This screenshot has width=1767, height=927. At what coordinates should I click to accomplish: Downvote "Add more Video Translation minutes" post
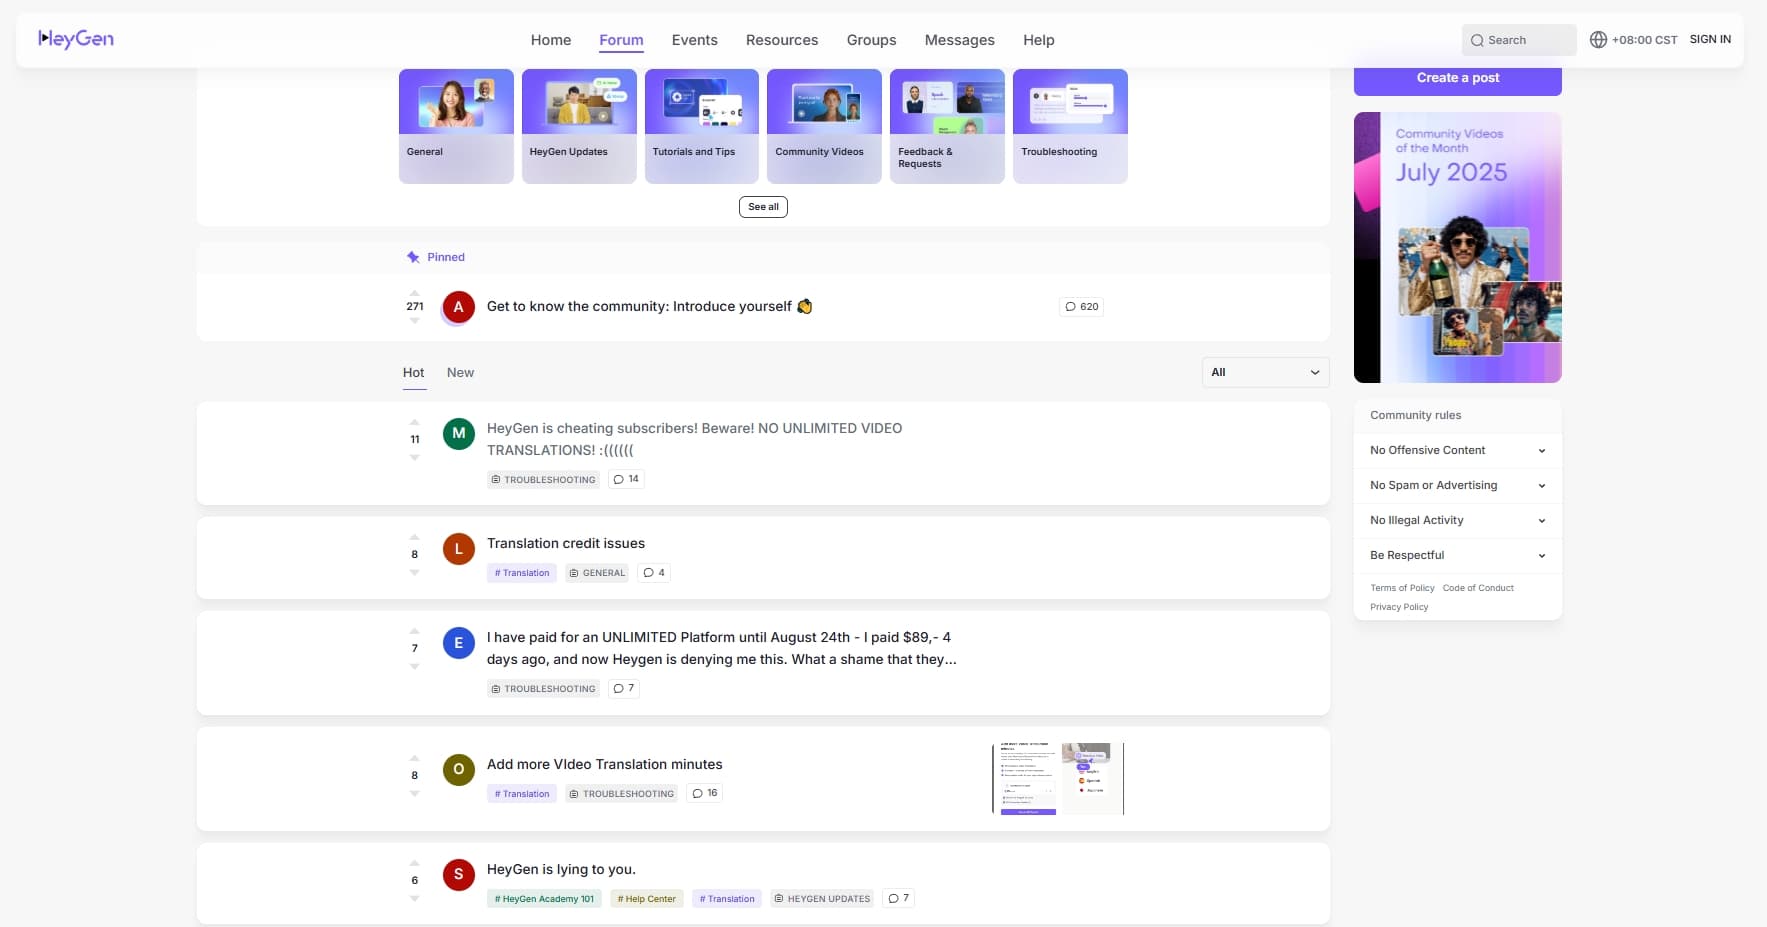coord(415,793)
